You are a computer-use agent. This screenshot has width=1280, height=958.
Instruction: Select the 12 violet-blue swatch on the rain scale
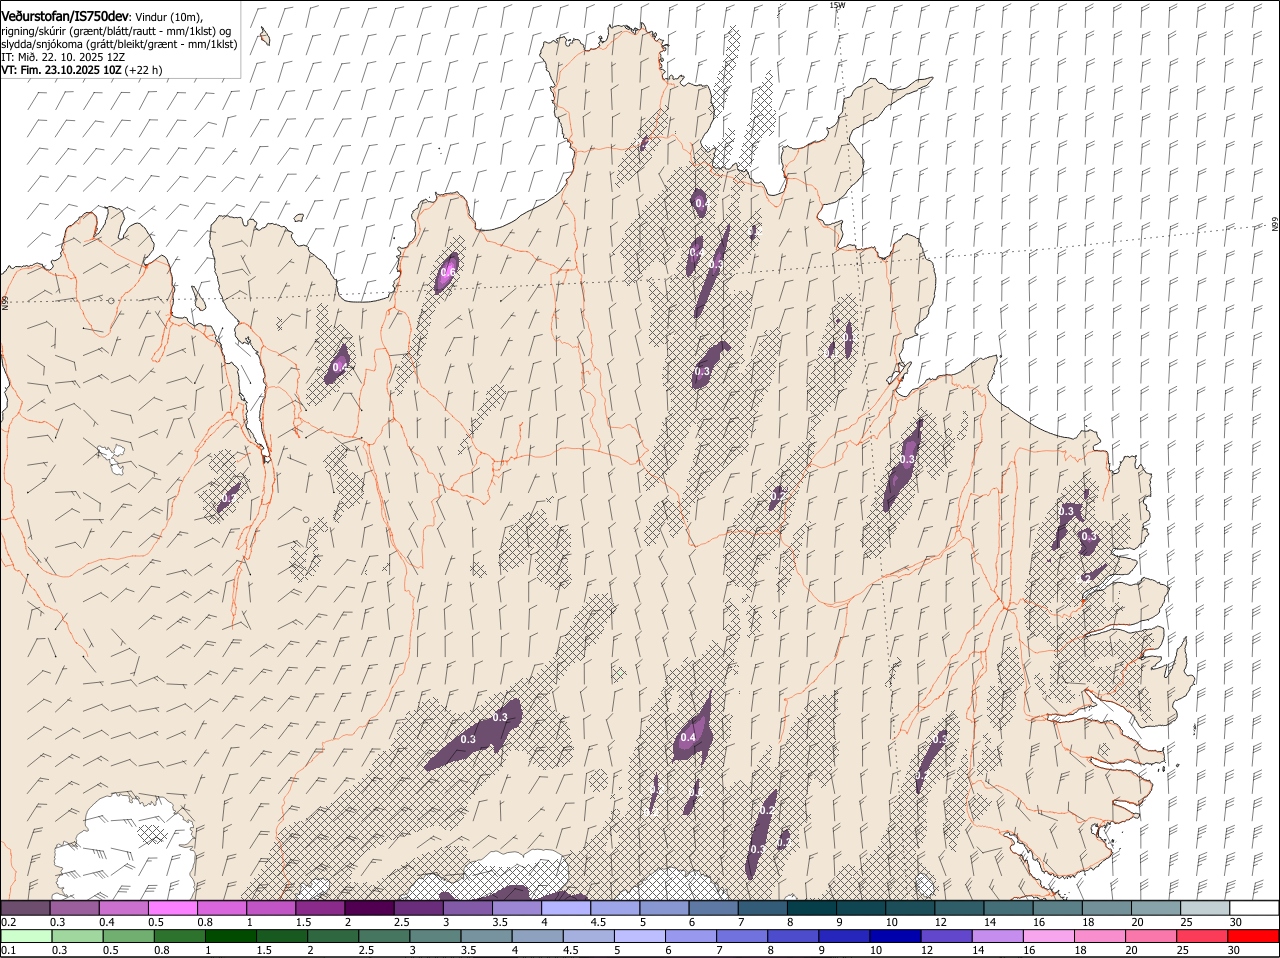[x=946, y=936]
